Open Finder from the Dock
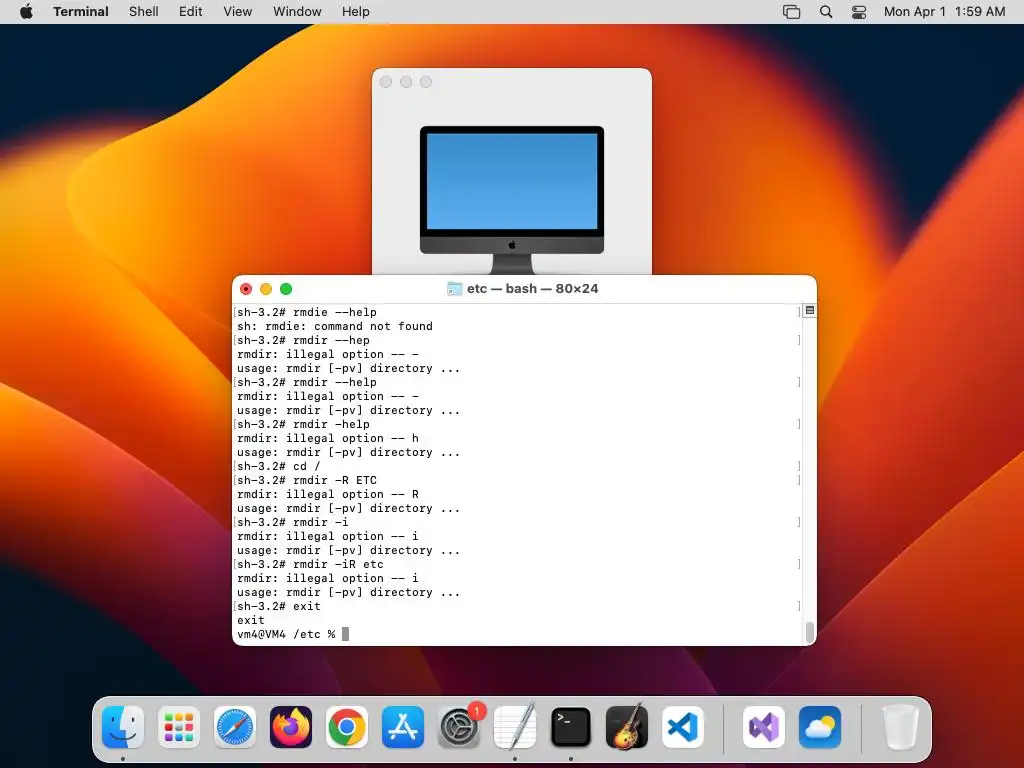The height and width of the screenshot is (768, 1024). pyautogui.click(x=123, y=727)
